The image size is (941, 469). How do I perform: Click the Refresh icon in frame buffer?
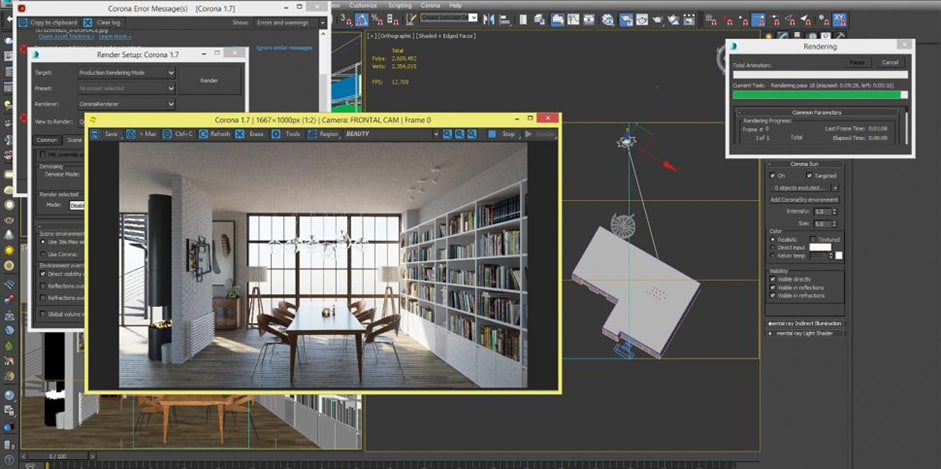coord(215,133)
